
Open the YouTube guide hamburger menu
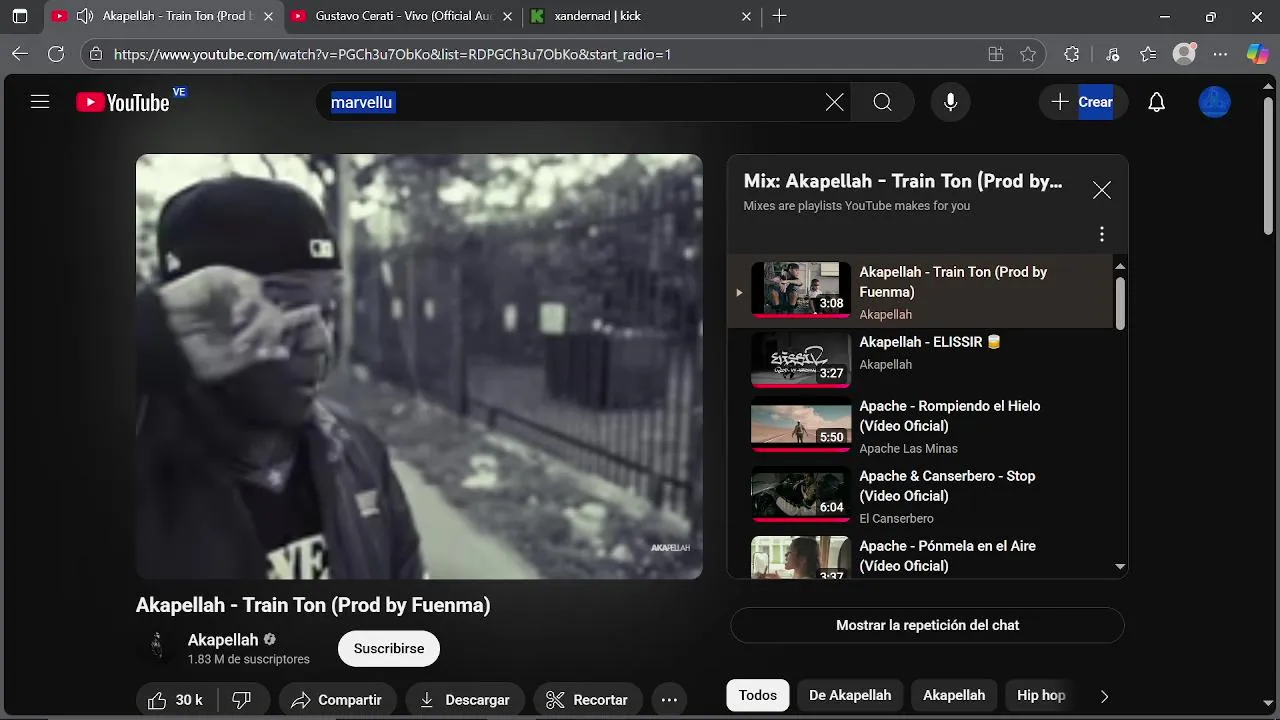pyautogui.click(x=40, y=102)
